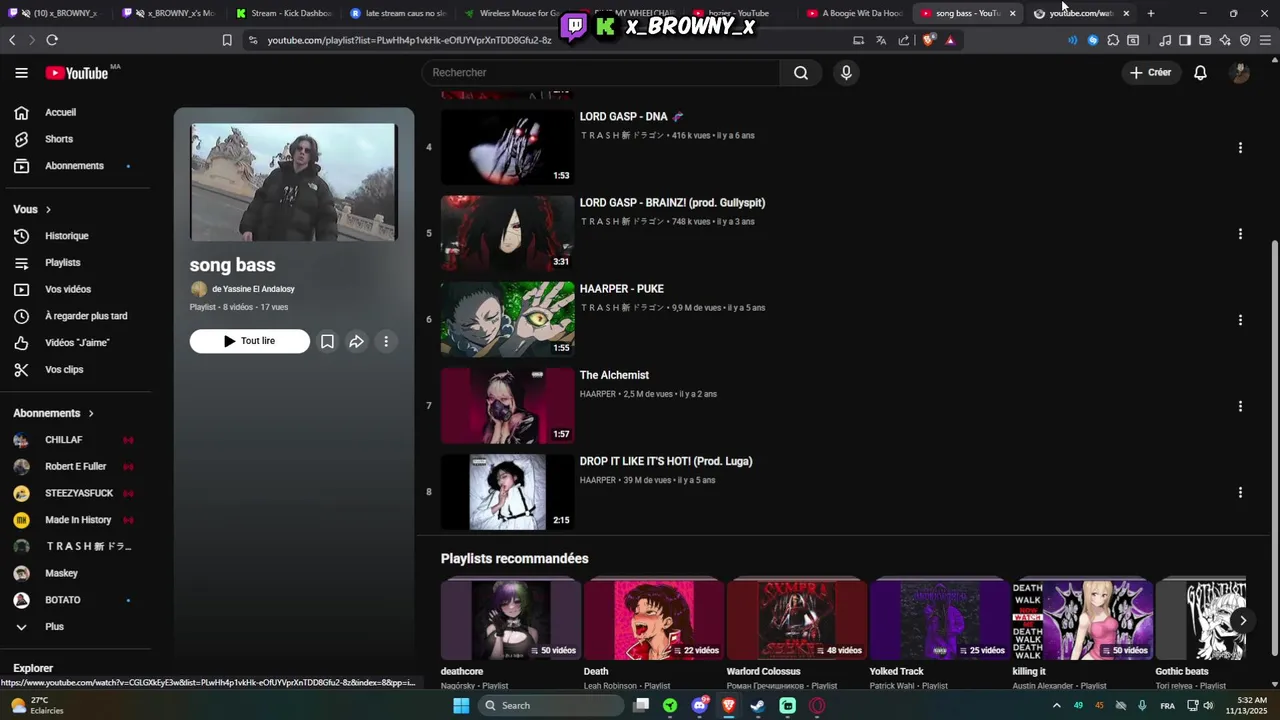1280x720 pixels.
Task: Click the search magnifier button
Action: 801,72
